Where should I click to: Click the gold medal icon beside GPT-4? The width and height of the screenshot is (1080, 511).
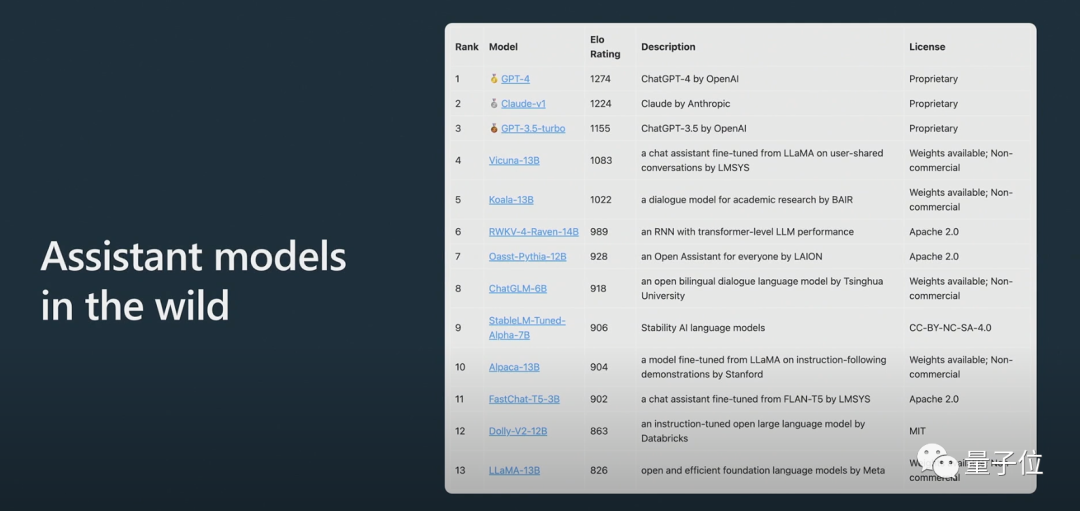(494, 79)
